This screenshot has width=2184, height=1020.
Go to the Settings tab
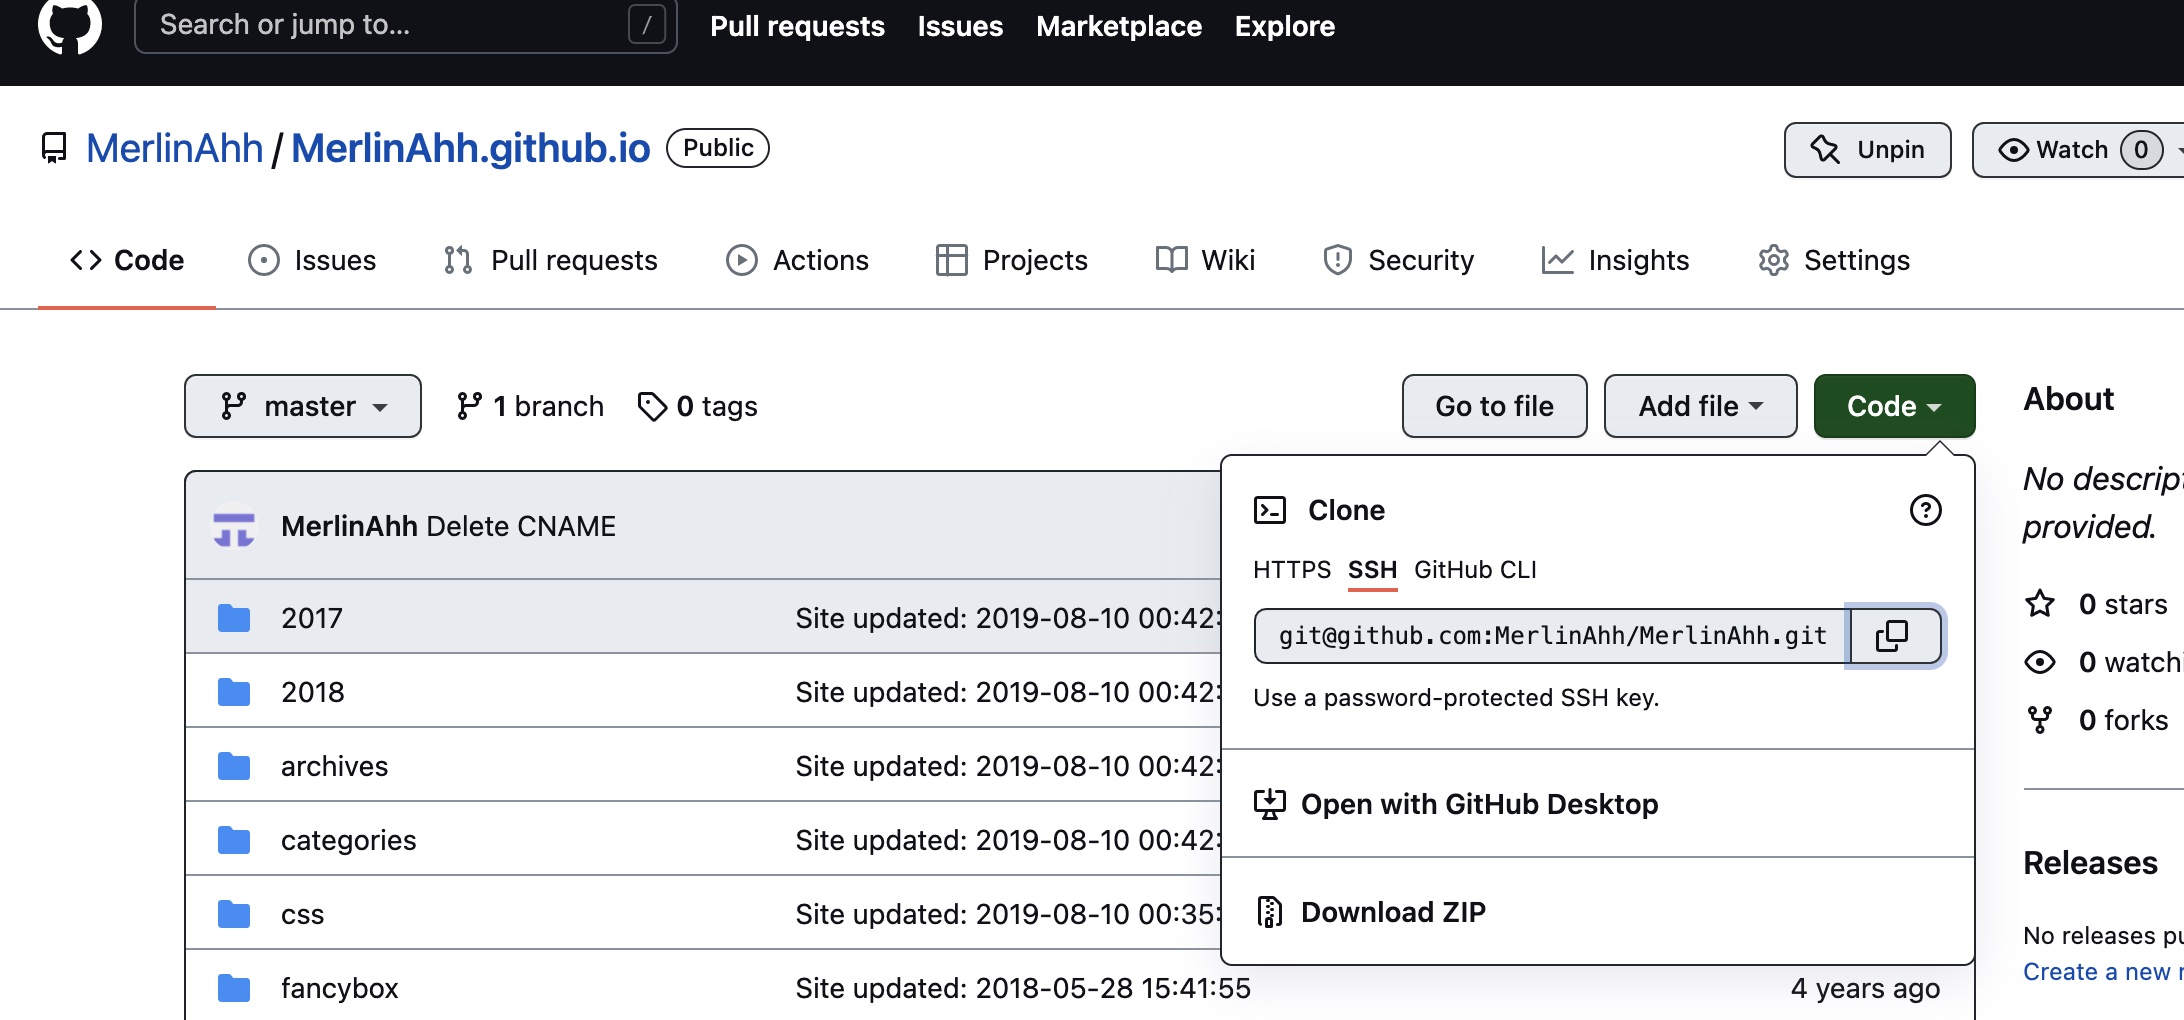click(x=1834, y=260)
